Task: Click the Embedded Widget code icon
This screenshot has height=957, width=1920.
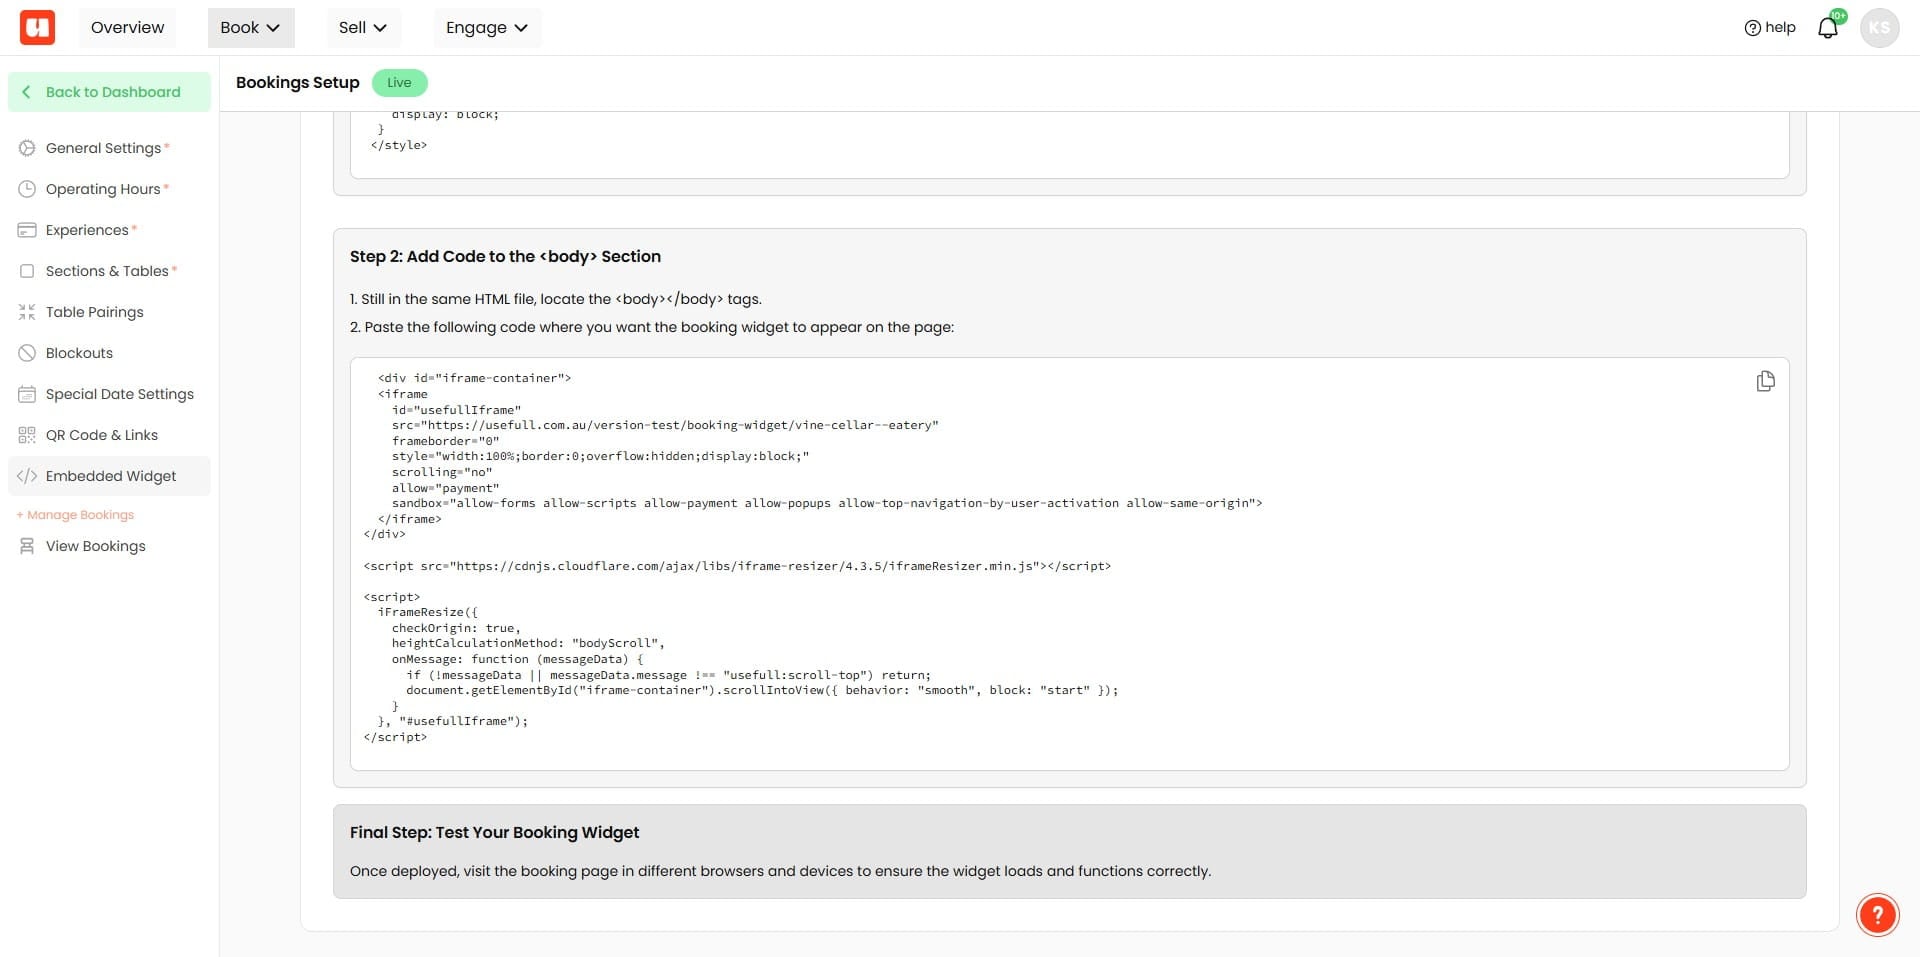Action: (x=27, y=476)
